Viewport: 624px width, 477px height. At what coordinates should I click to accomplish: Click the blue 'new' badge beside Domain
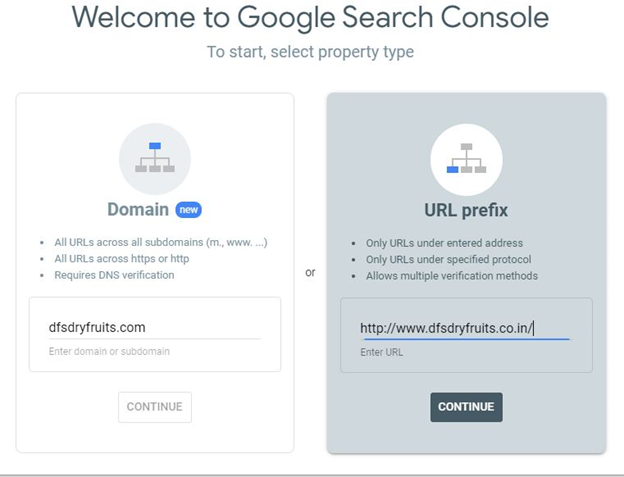[189, 210]
